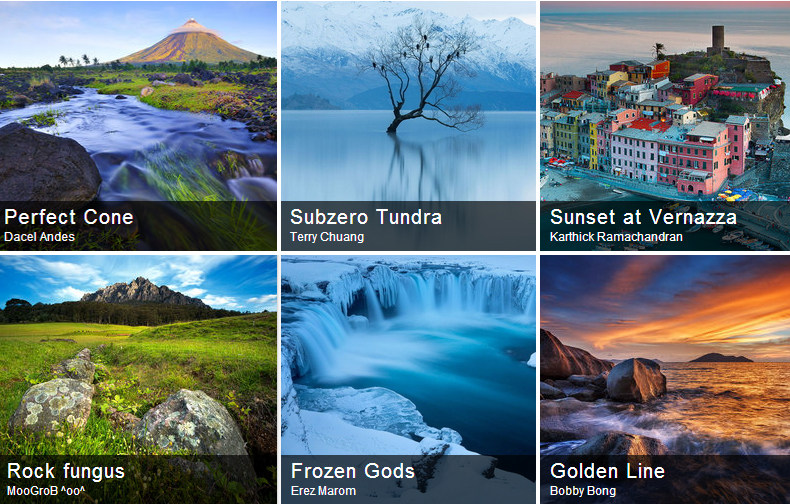Click the Rock fungus title
Image resolution: width=790 pixels, height=504 pixels.
(x=66, y=472)
